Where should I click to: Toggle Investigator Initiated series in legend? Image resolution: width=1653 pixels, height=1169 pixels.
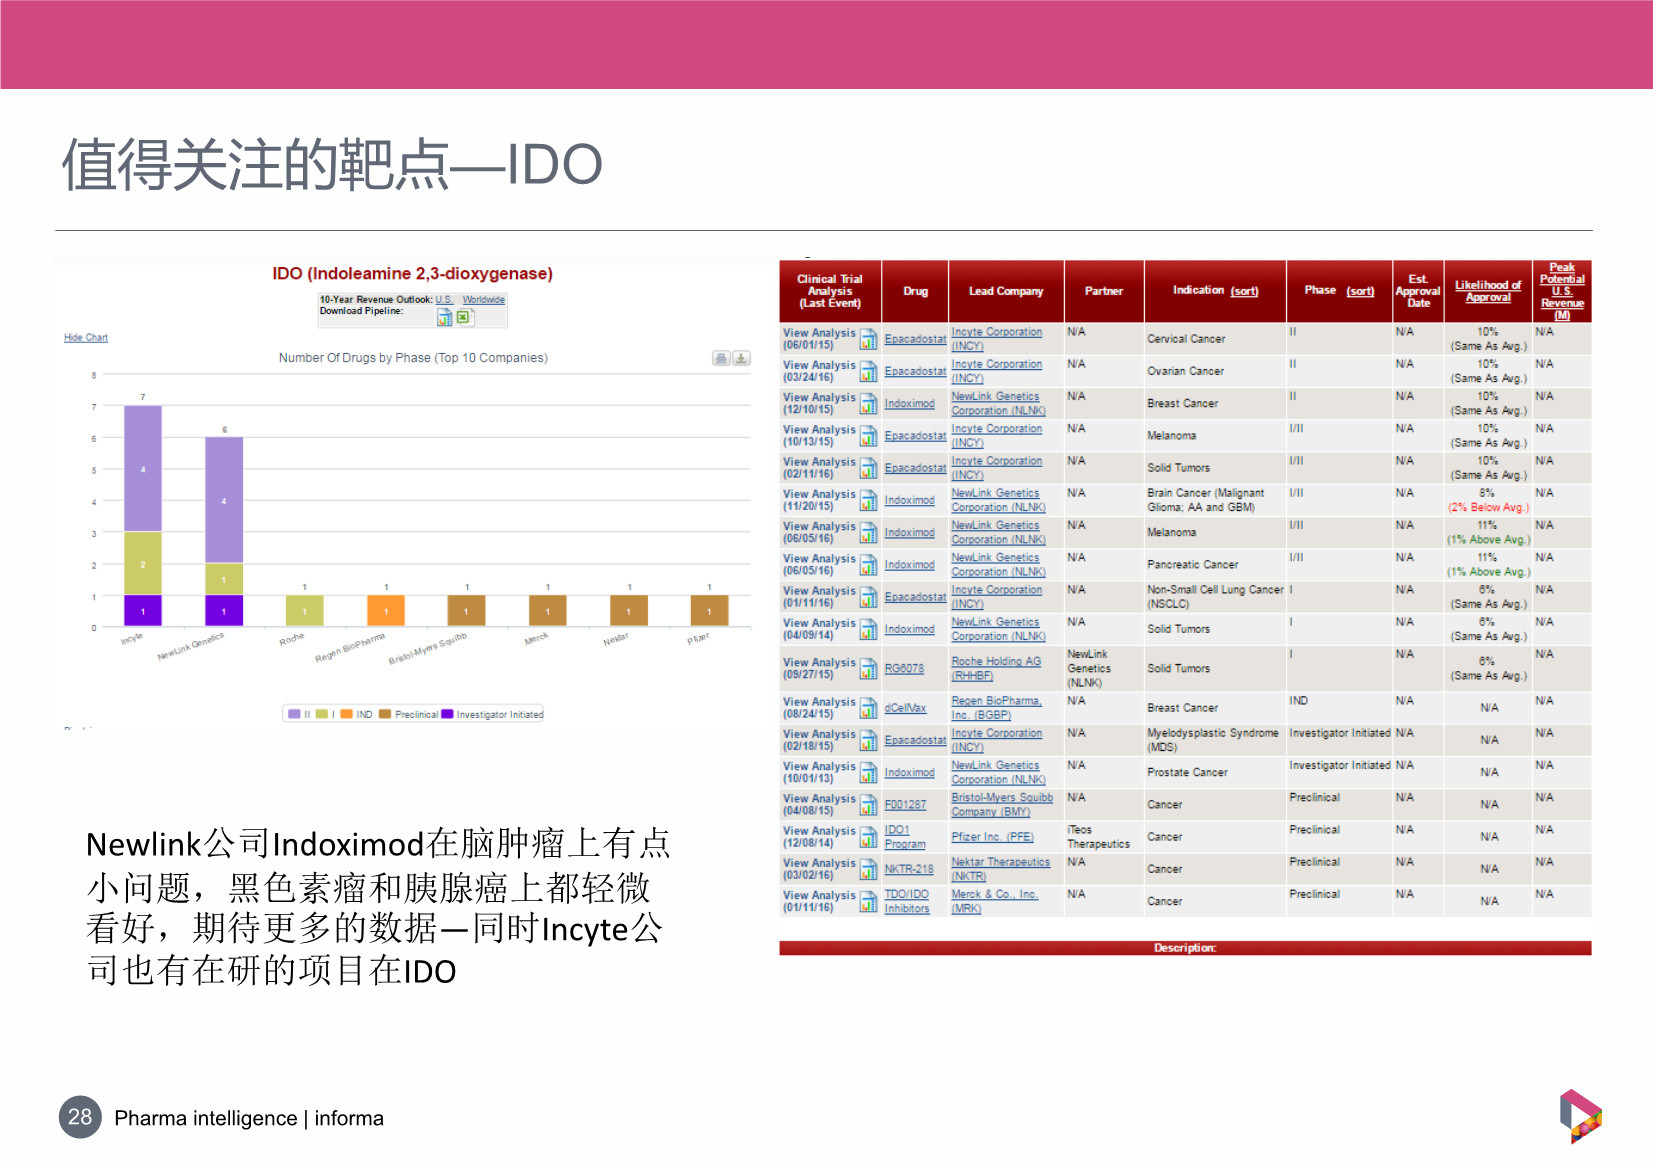[x=493, y=714]
